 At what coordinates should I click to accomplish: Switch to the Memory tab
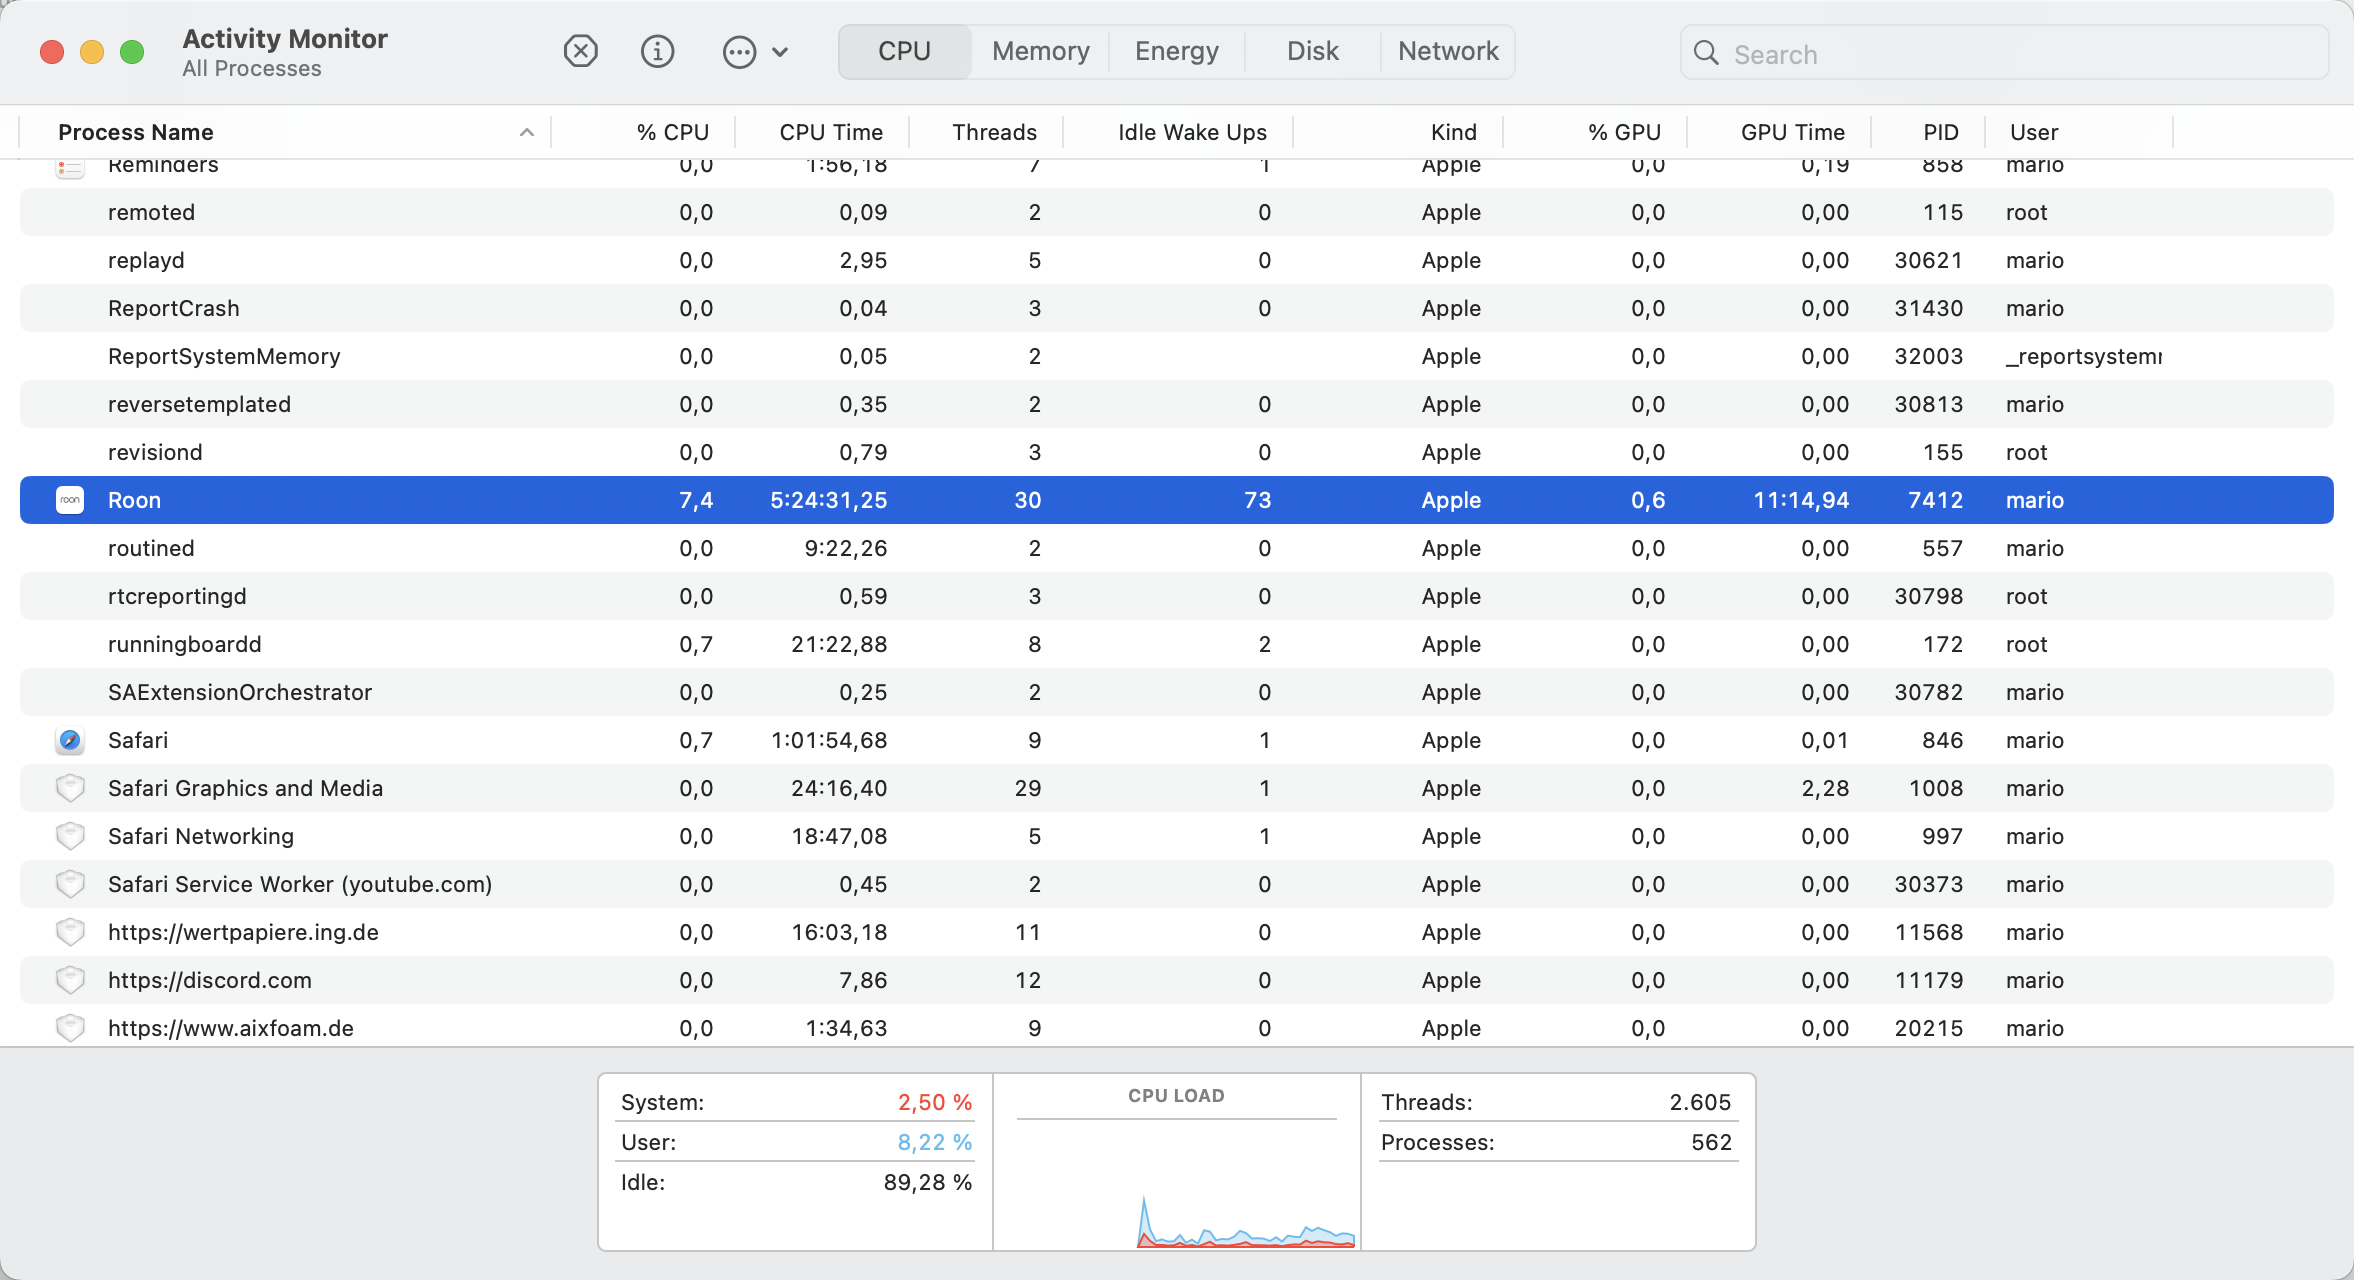(1041, 51)
